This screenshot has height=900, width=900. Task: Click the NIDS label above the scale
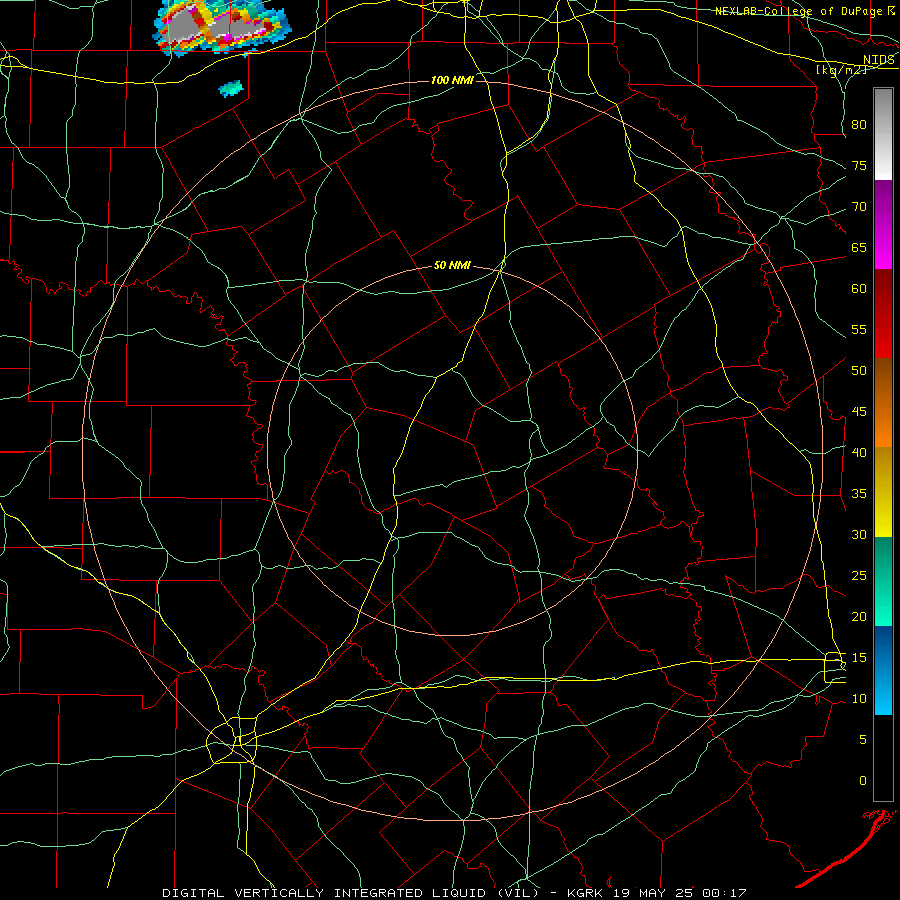tap(879, 59)
